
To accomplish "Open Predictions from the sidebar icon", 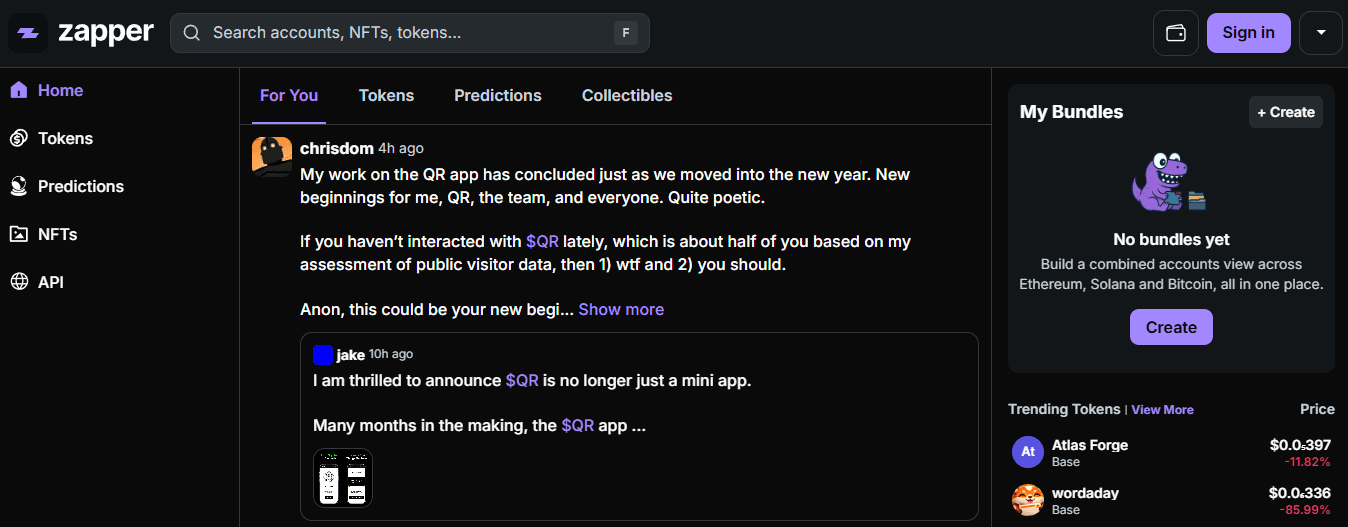I will click(18, 186).
